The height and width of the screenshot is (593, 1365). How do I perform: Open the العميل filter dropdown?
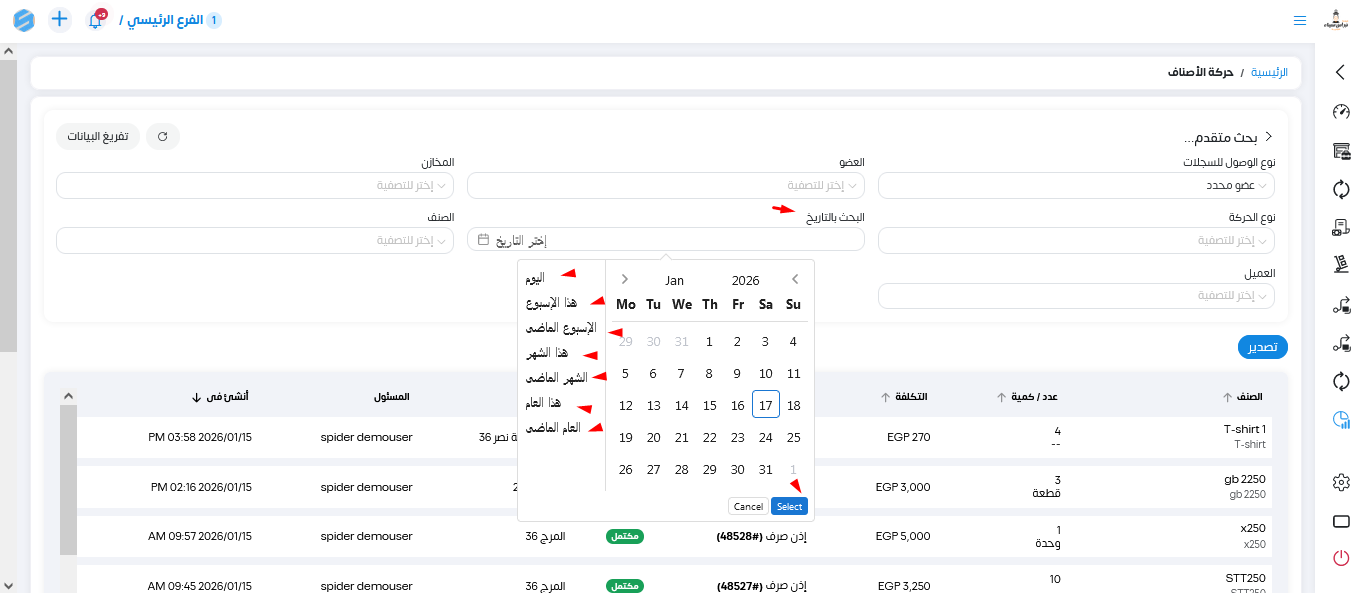pos(1076,296)
